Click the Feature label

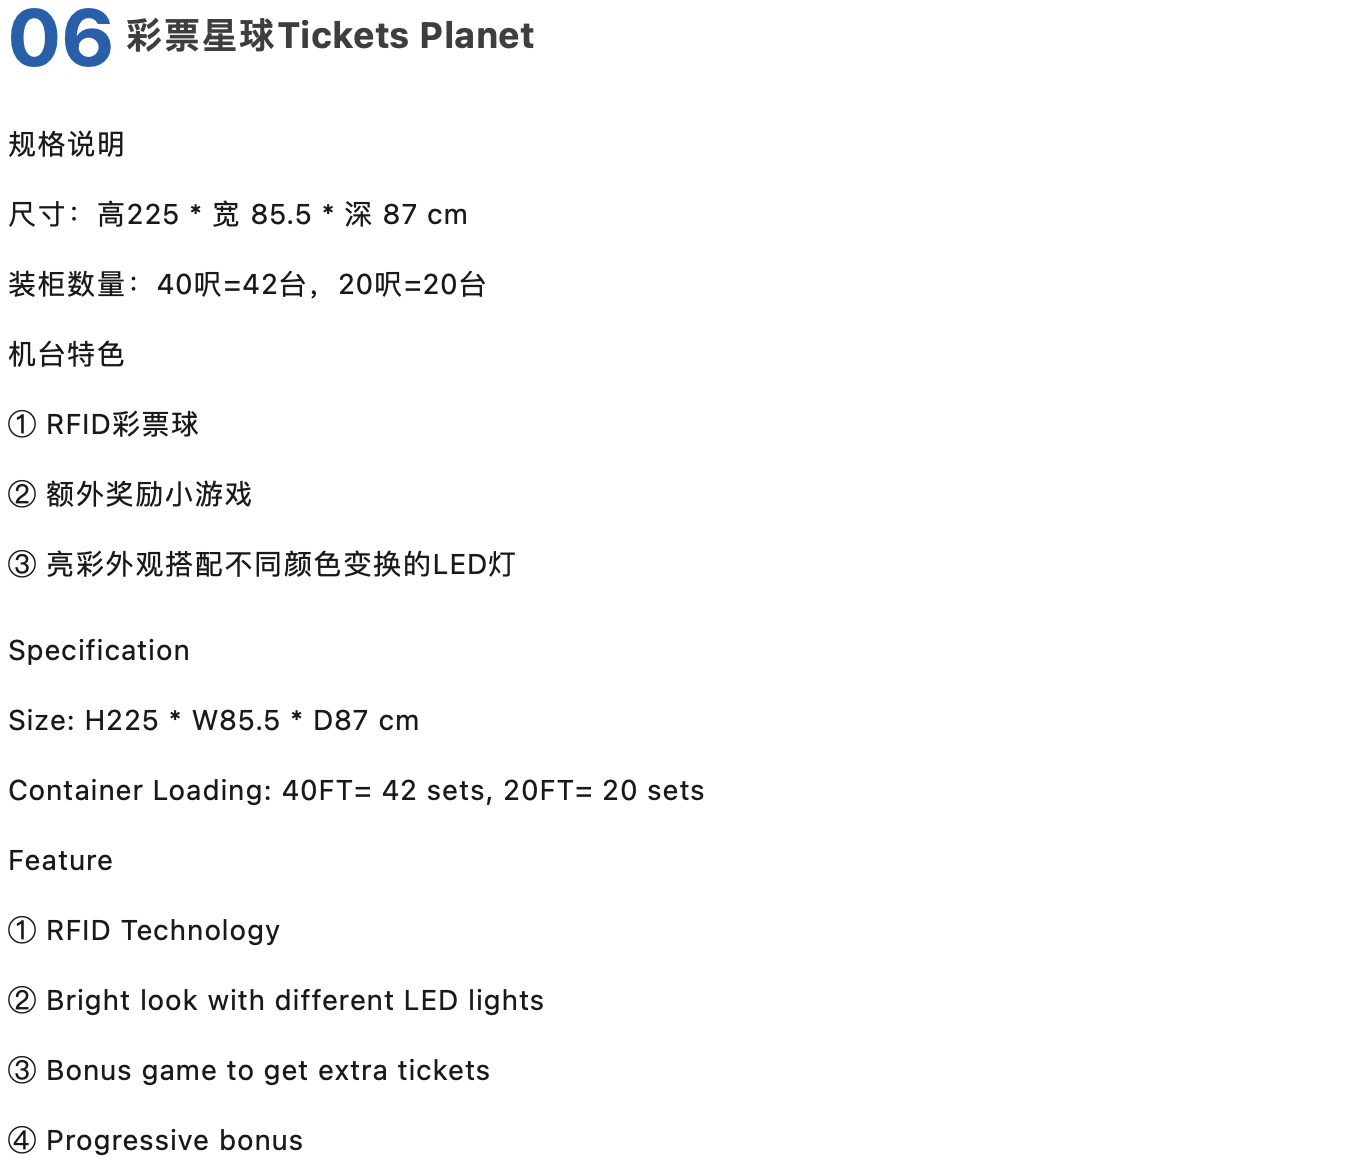[61, 861]
